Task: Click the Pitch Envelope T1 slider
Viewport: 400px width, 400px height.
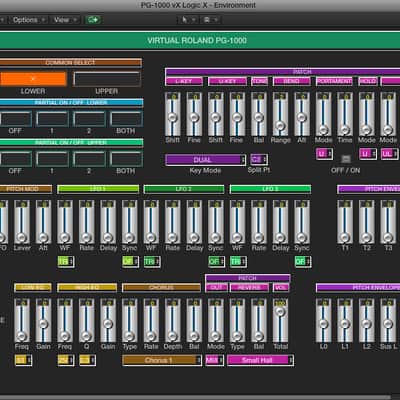Action: click(x=345, y=222)
